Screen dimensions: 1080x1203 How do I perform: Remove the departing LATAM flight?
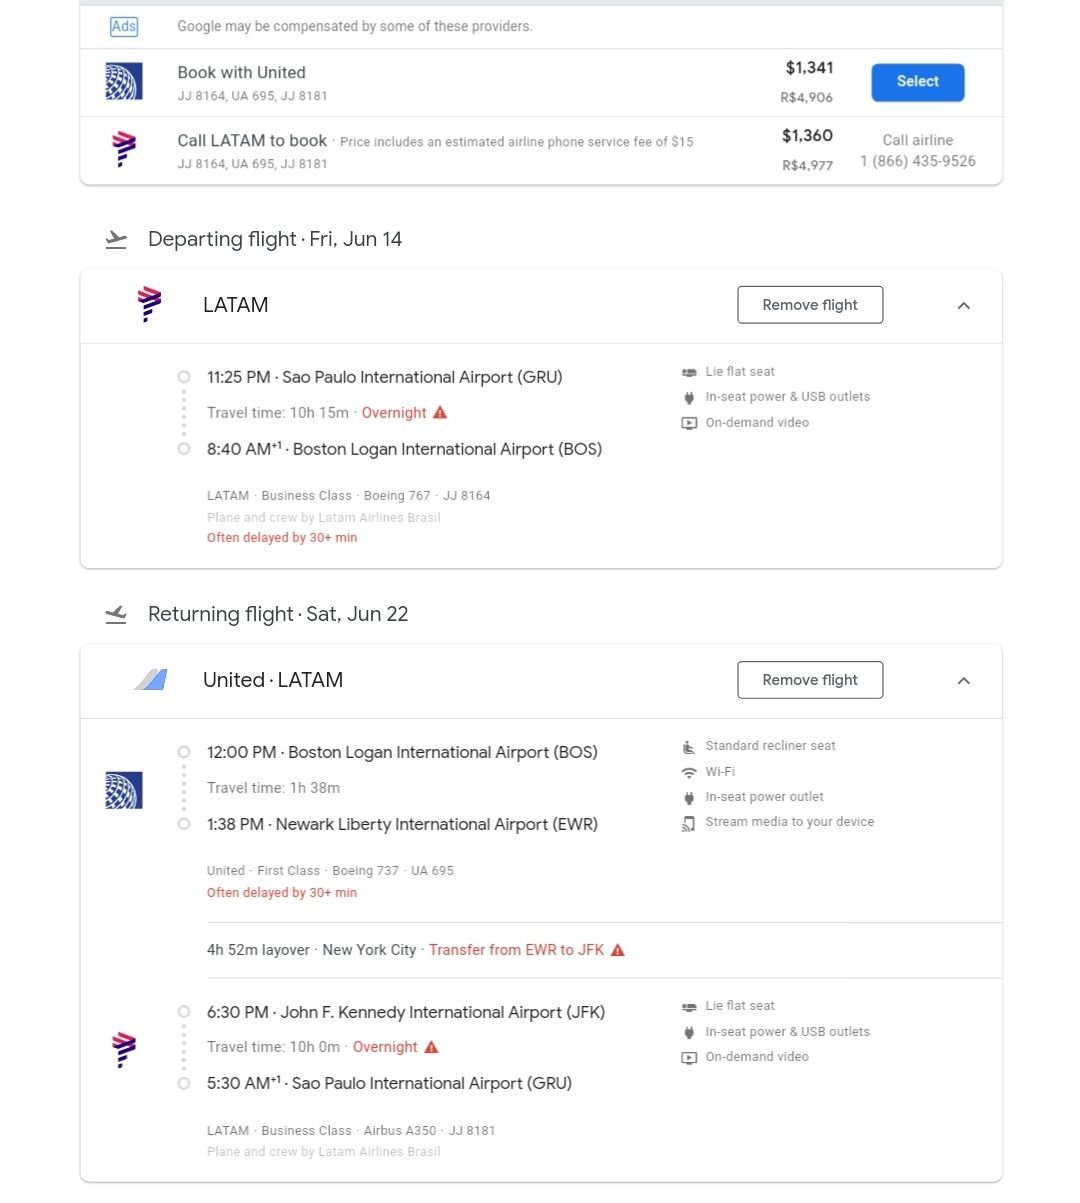[x=810, y=305]
